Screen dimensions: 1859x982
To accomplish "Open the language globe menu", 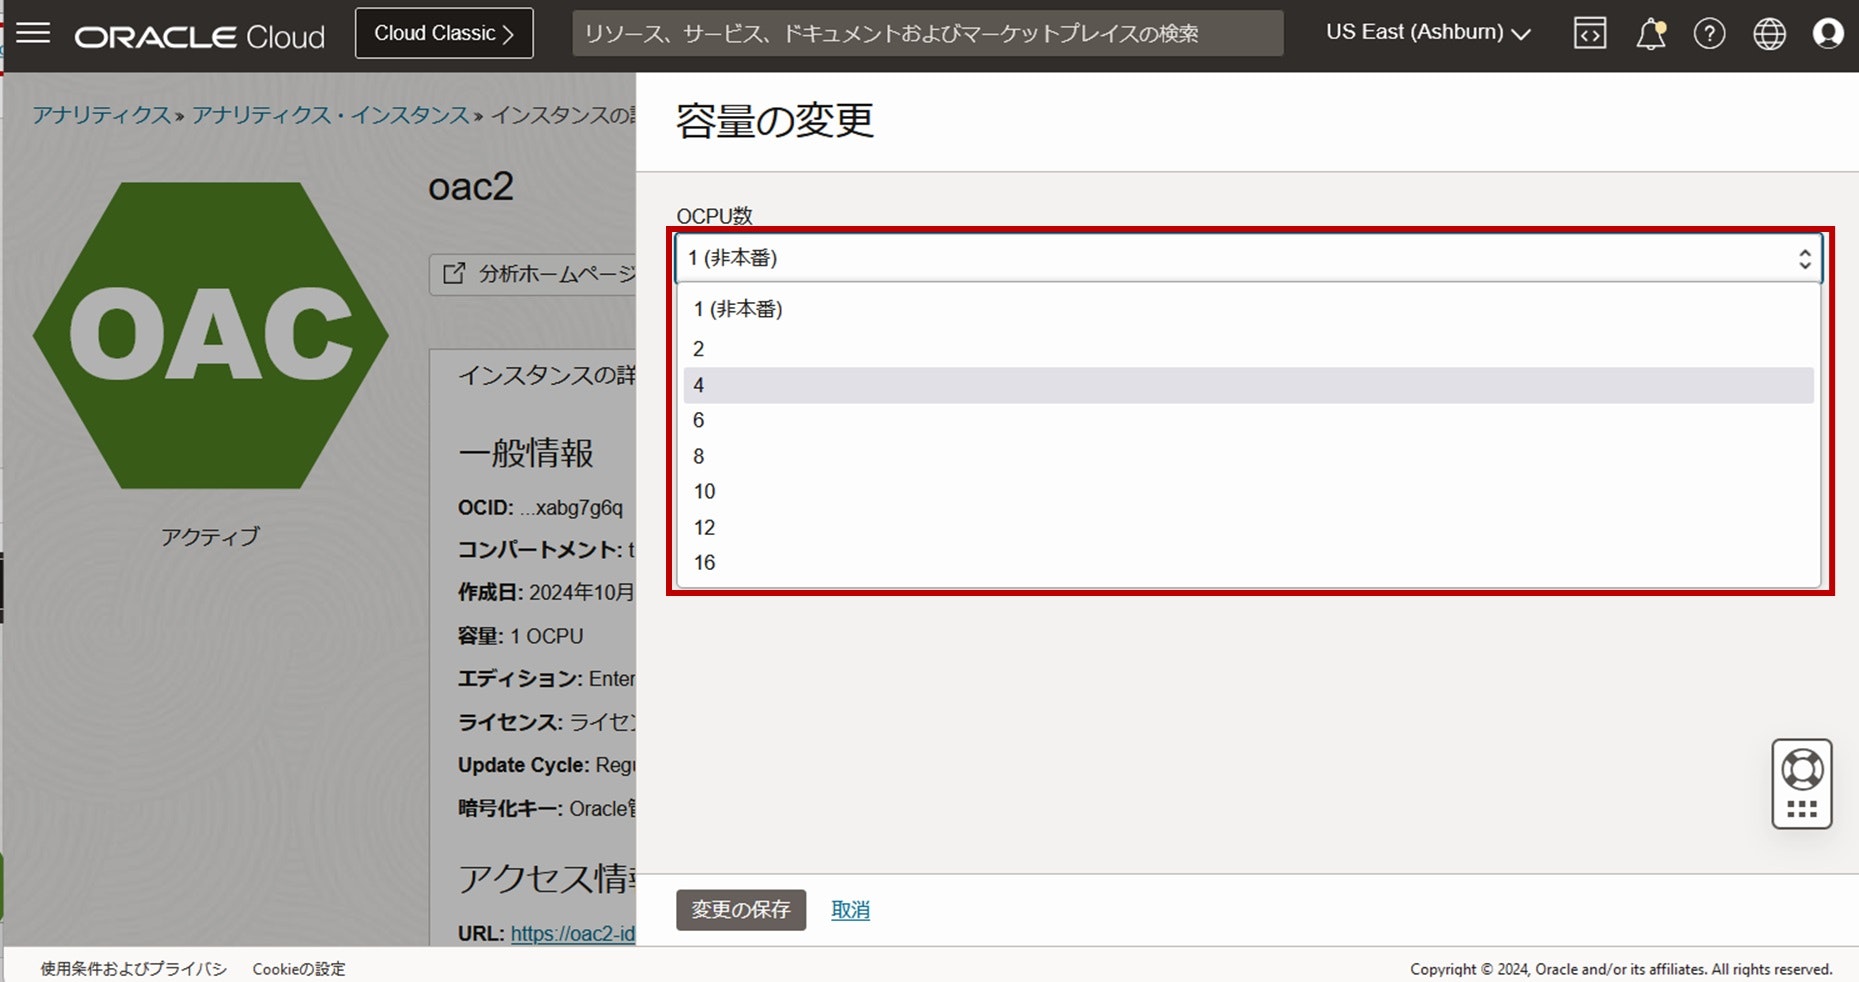I will [x=1769, y=33].
